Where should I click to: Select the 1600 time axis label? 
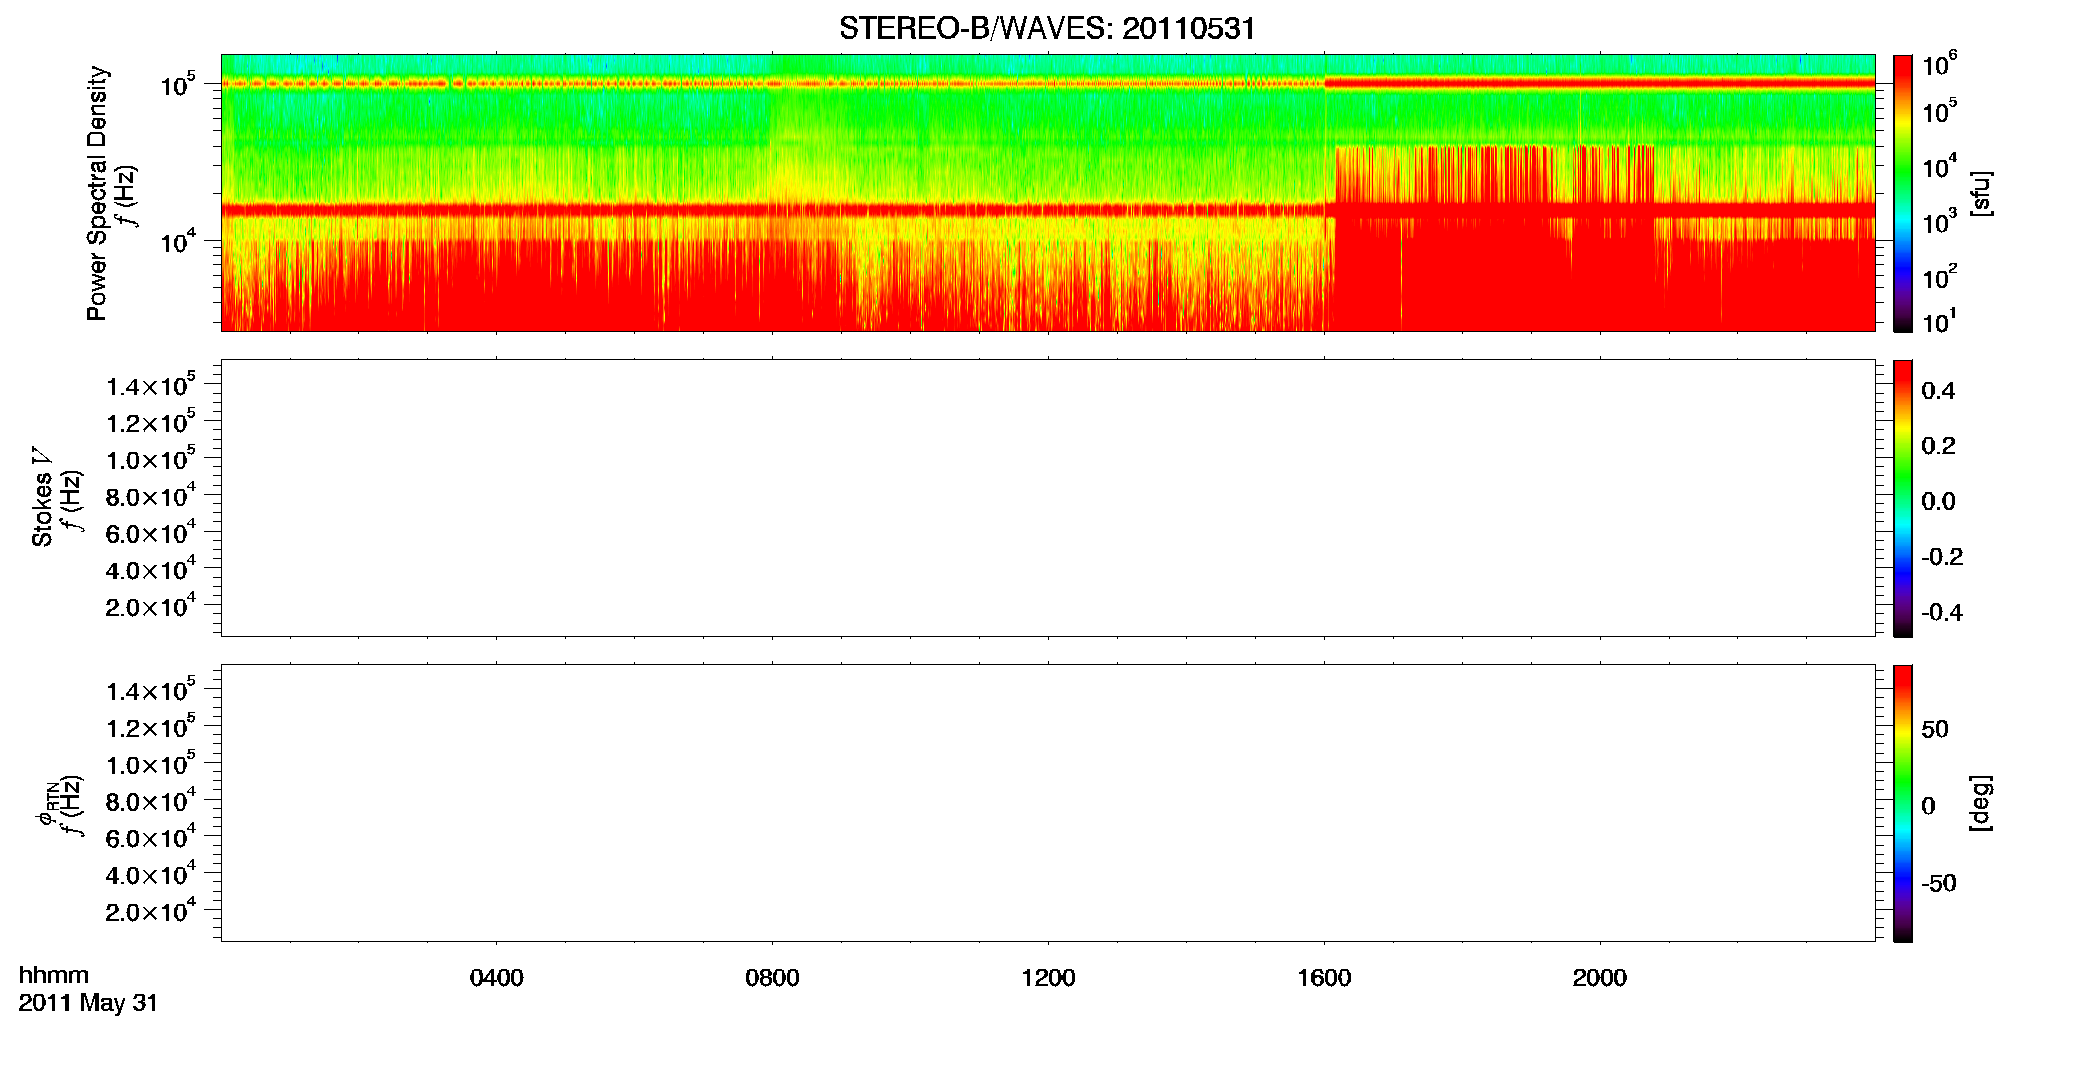(1324, 978)
